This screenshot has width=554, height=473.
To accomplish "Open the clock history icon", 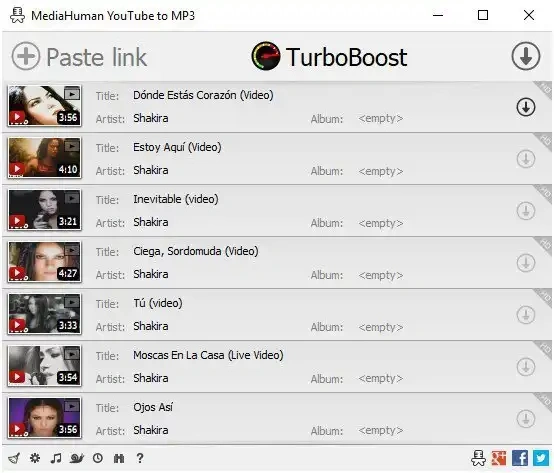I will [x=98, y=458].
